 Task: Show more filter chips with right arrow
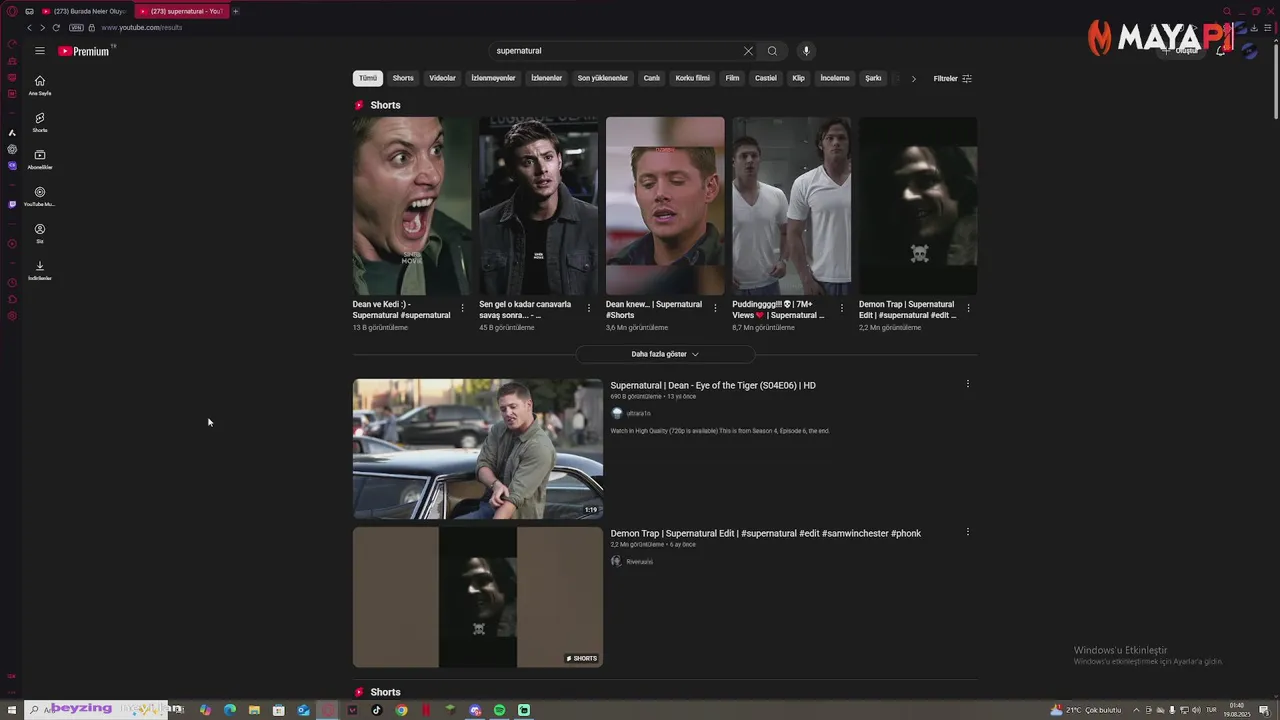(913, 78)
